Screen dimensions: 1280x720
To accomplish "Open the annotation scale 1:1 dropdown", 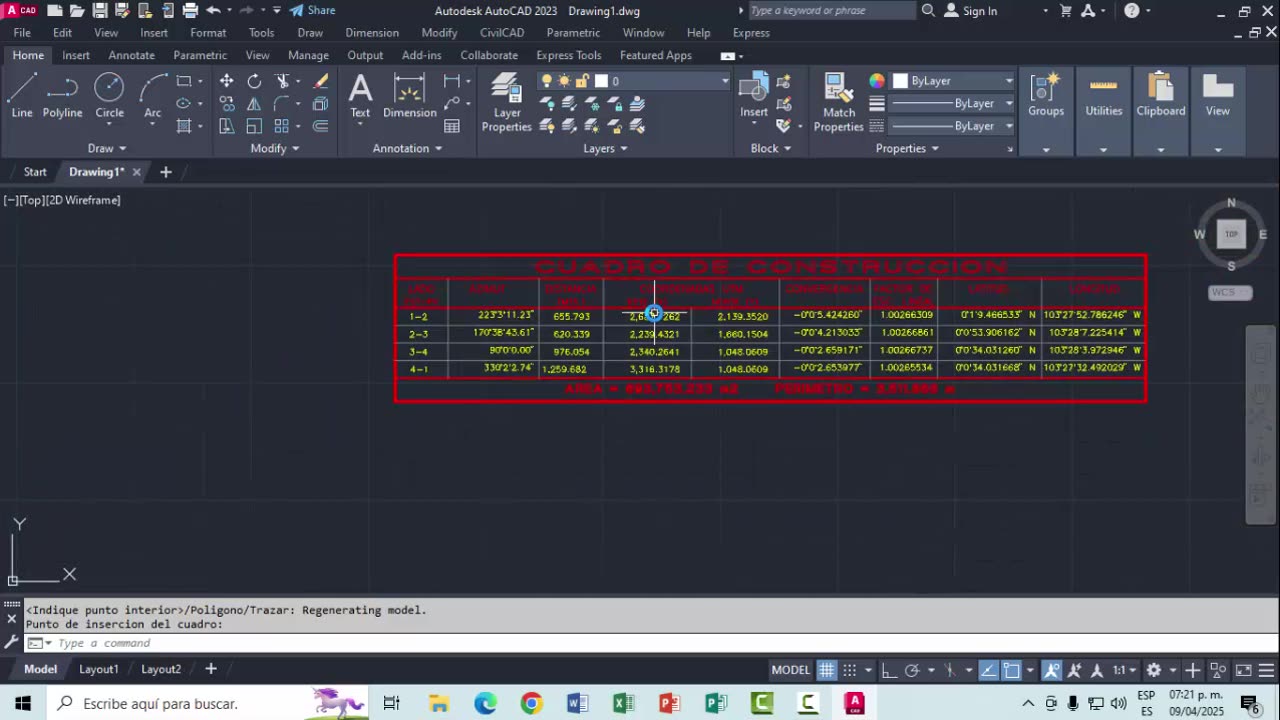I will point(1125,670).
